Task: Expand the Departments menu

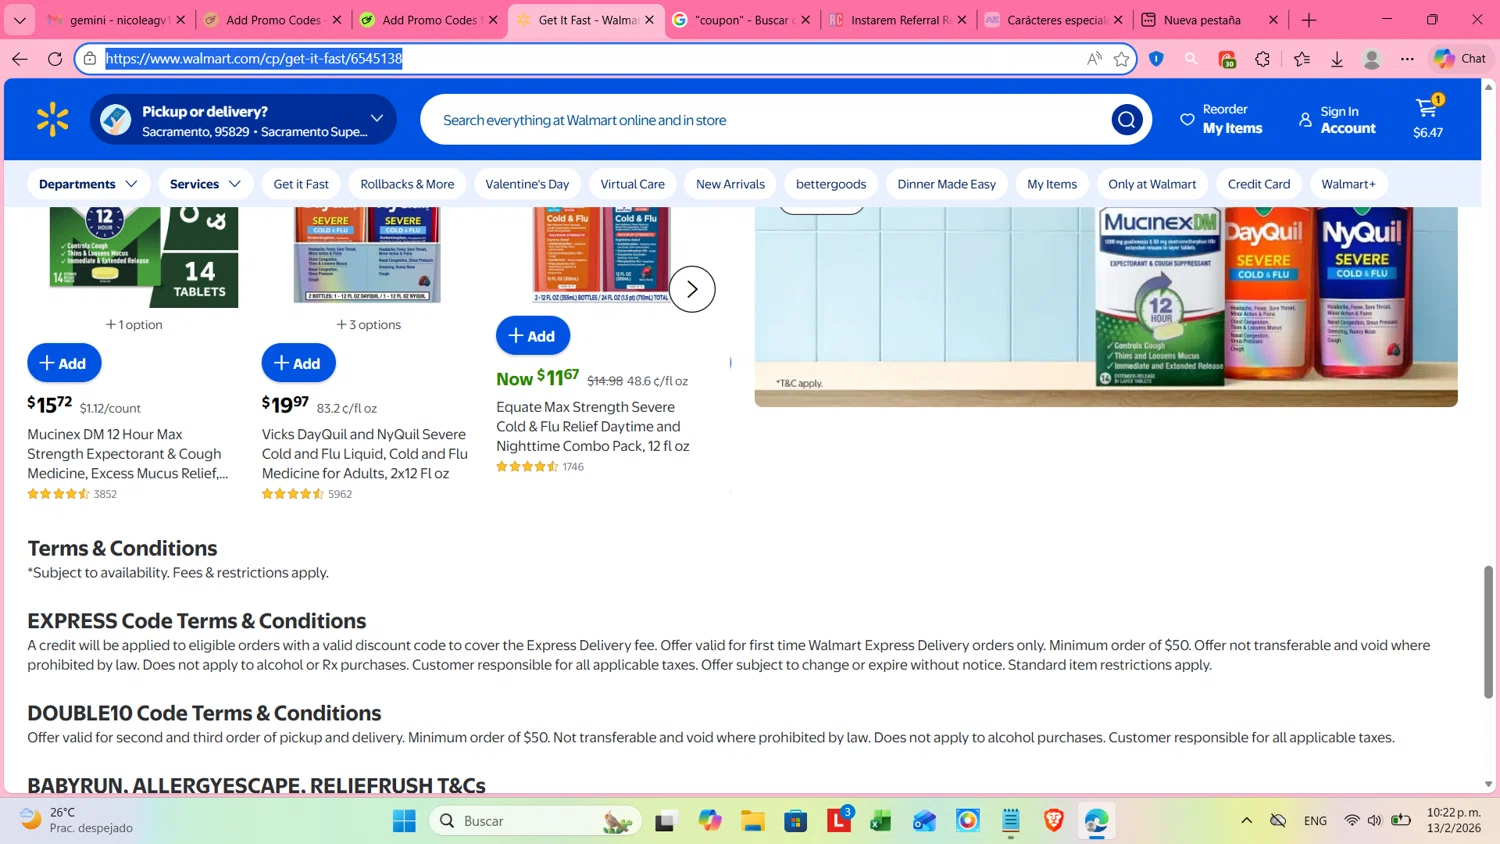Action: click(x=88, y=184)
